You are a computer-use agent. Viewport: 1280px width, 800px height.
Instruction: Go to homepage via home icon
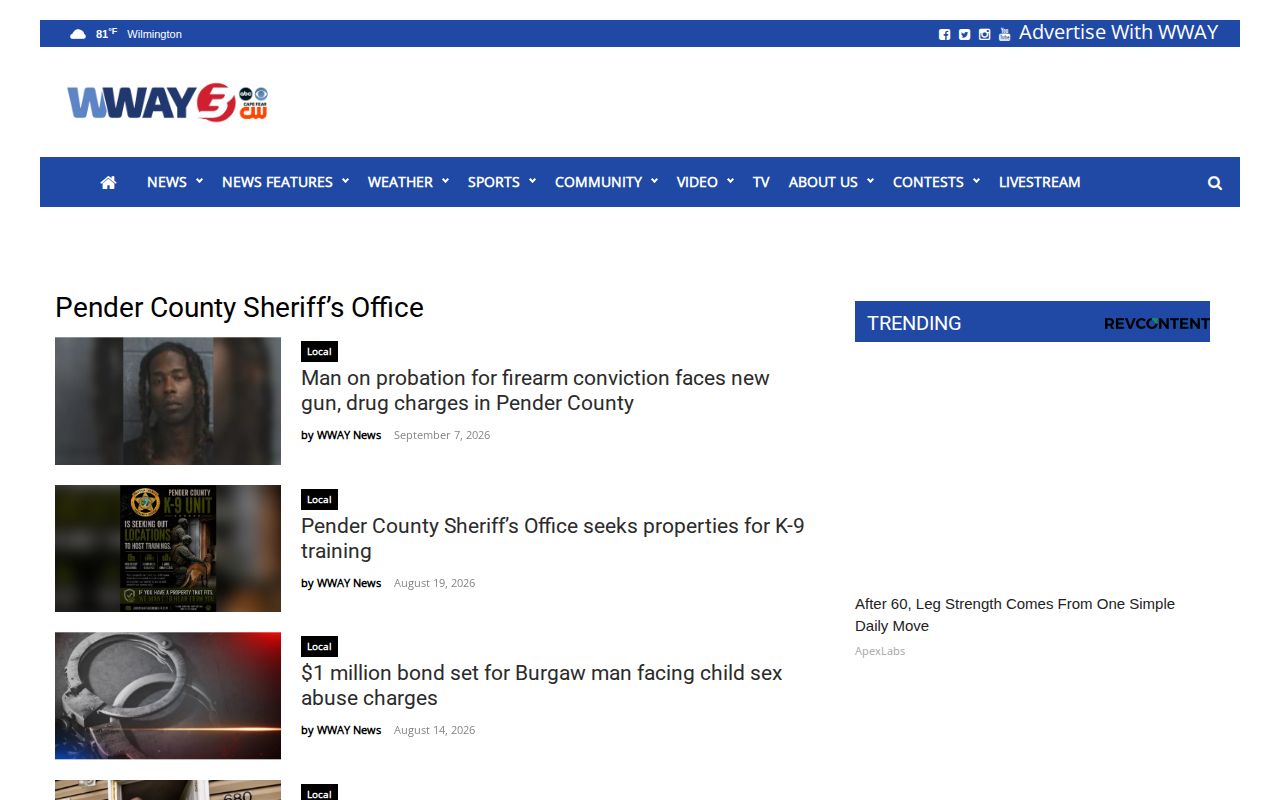click(108, 182)
